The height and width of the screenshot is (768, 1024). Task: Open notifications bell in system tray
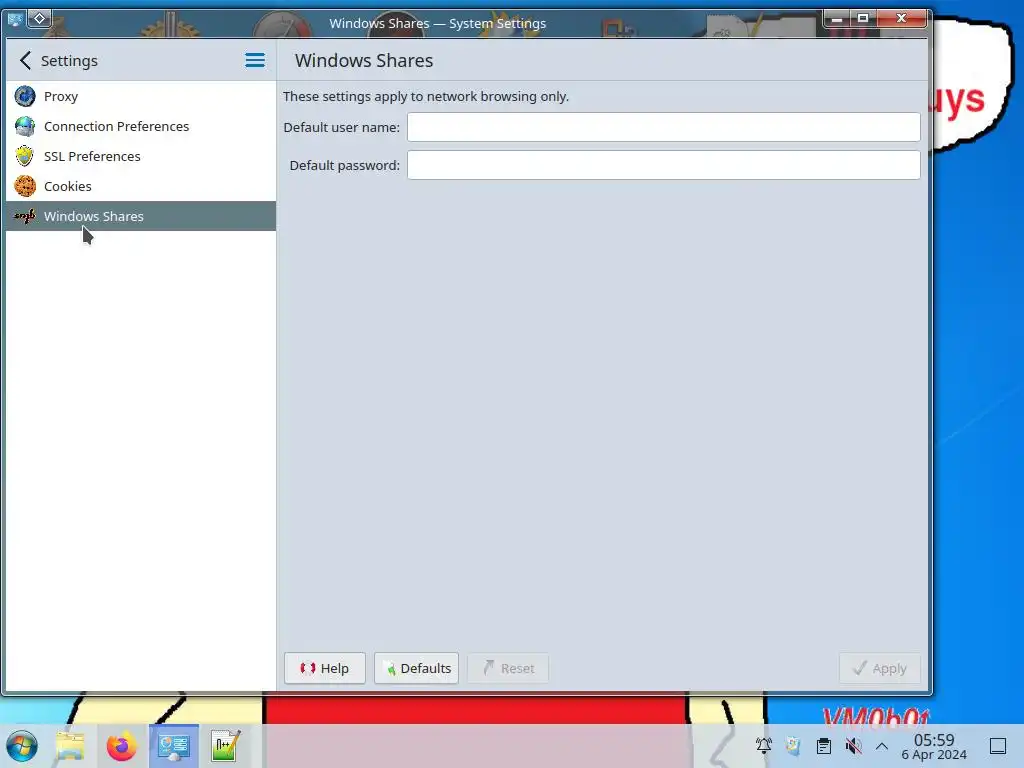(763, 745)
